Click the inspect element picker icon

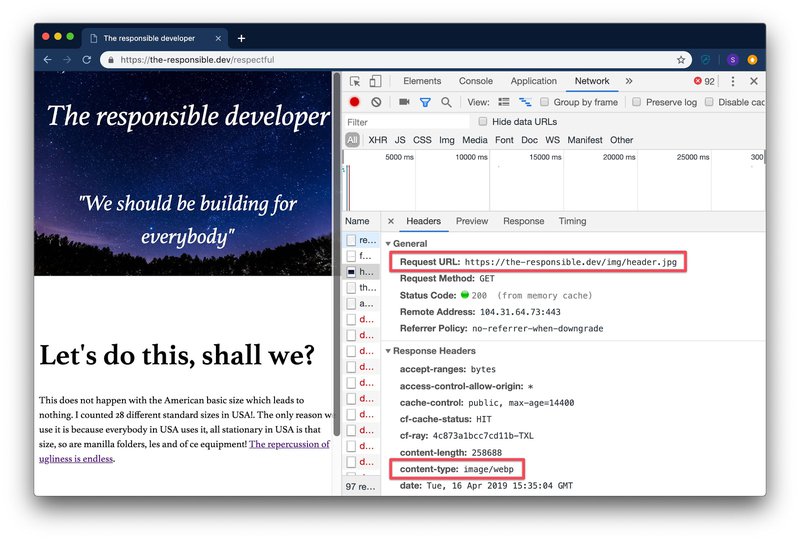(355, 81)
